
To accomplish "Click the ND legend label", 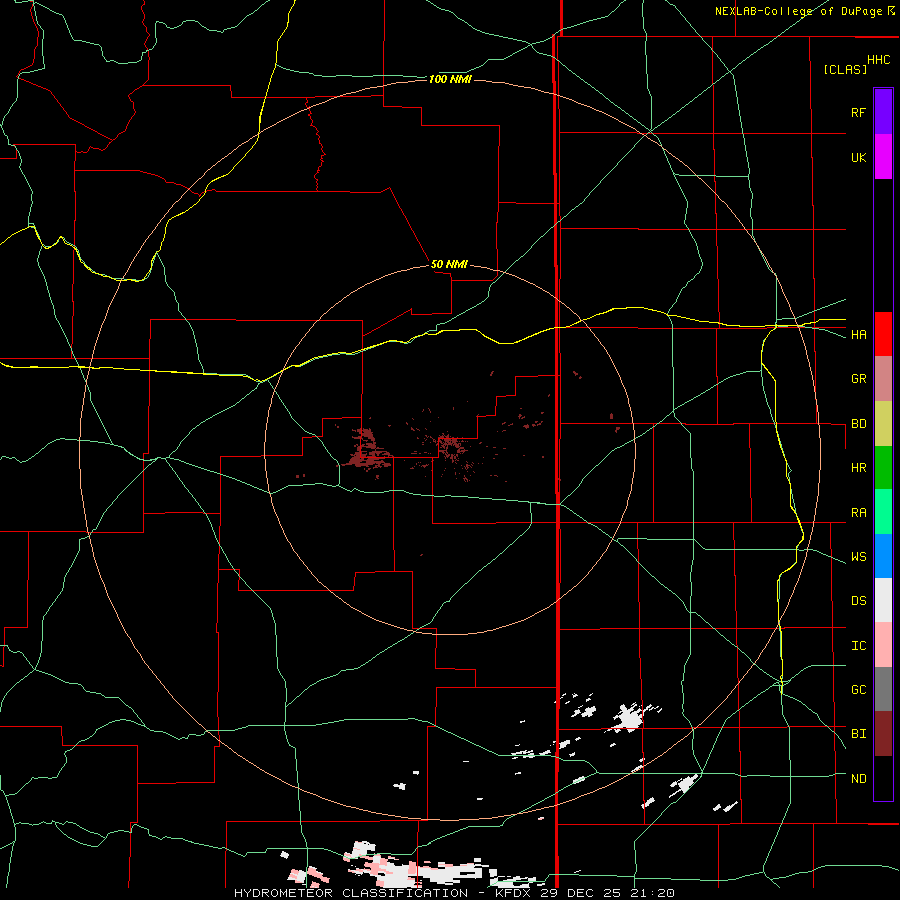I will [x=858, y=779].
